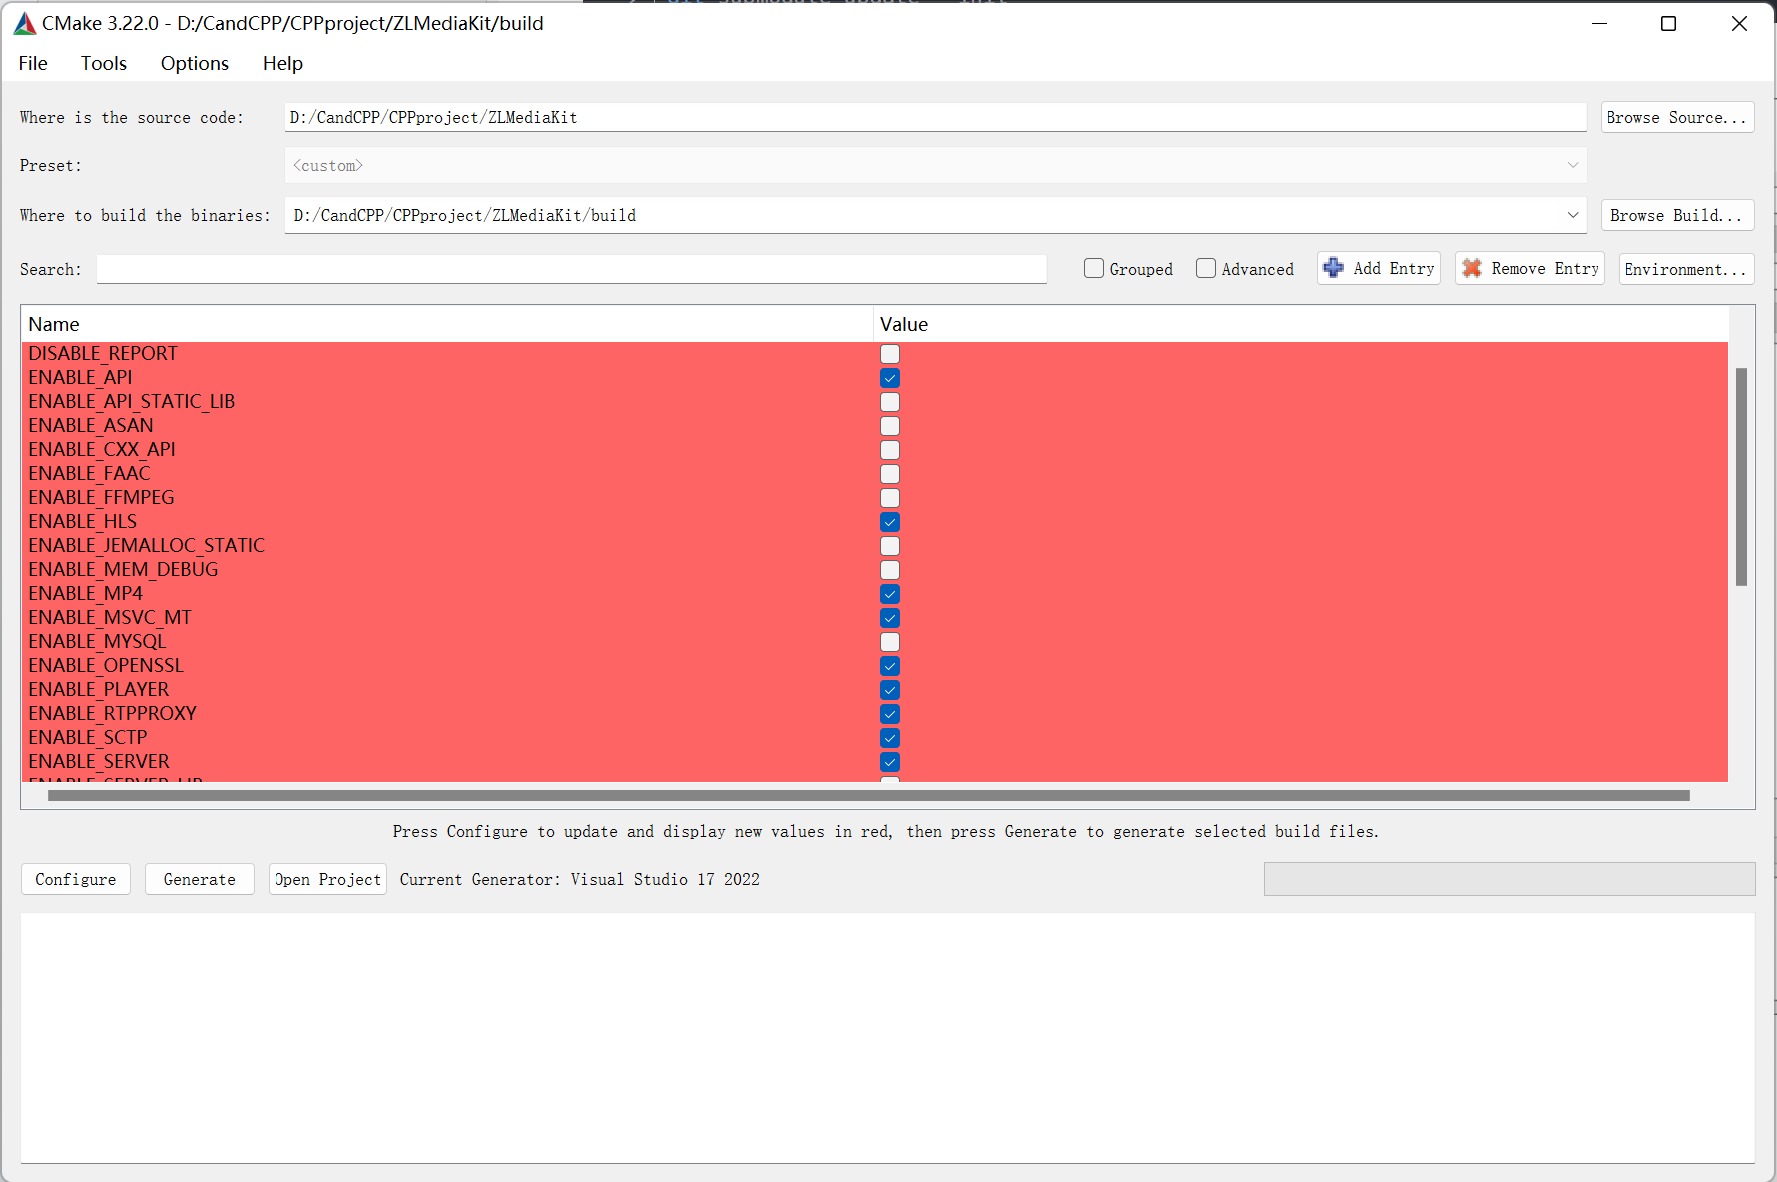The image size is (1777, 1182).
Task: Uncheck the ENABLE_OPENSSL checkbox
Action: (890, 666)
